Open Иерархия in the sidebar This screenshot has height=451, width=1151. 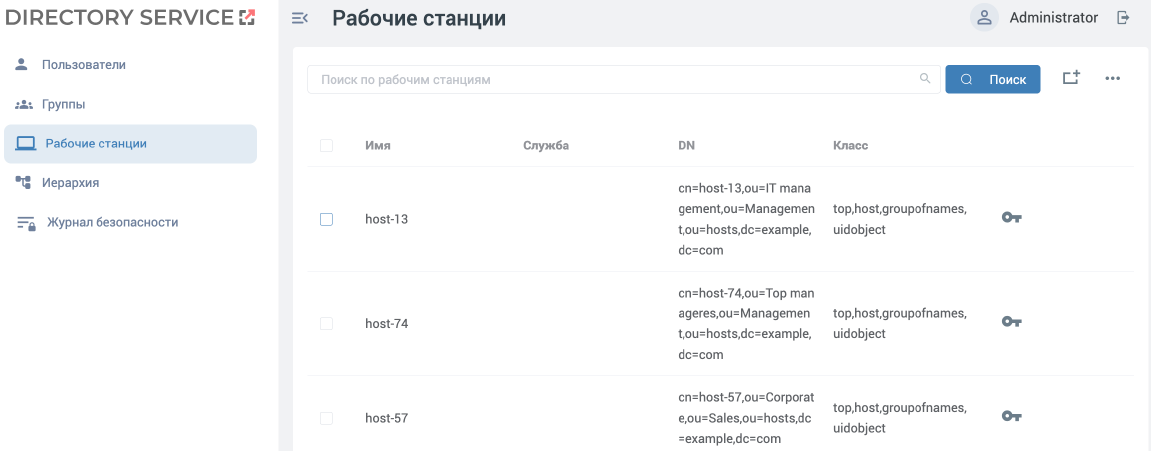(70, 183)
